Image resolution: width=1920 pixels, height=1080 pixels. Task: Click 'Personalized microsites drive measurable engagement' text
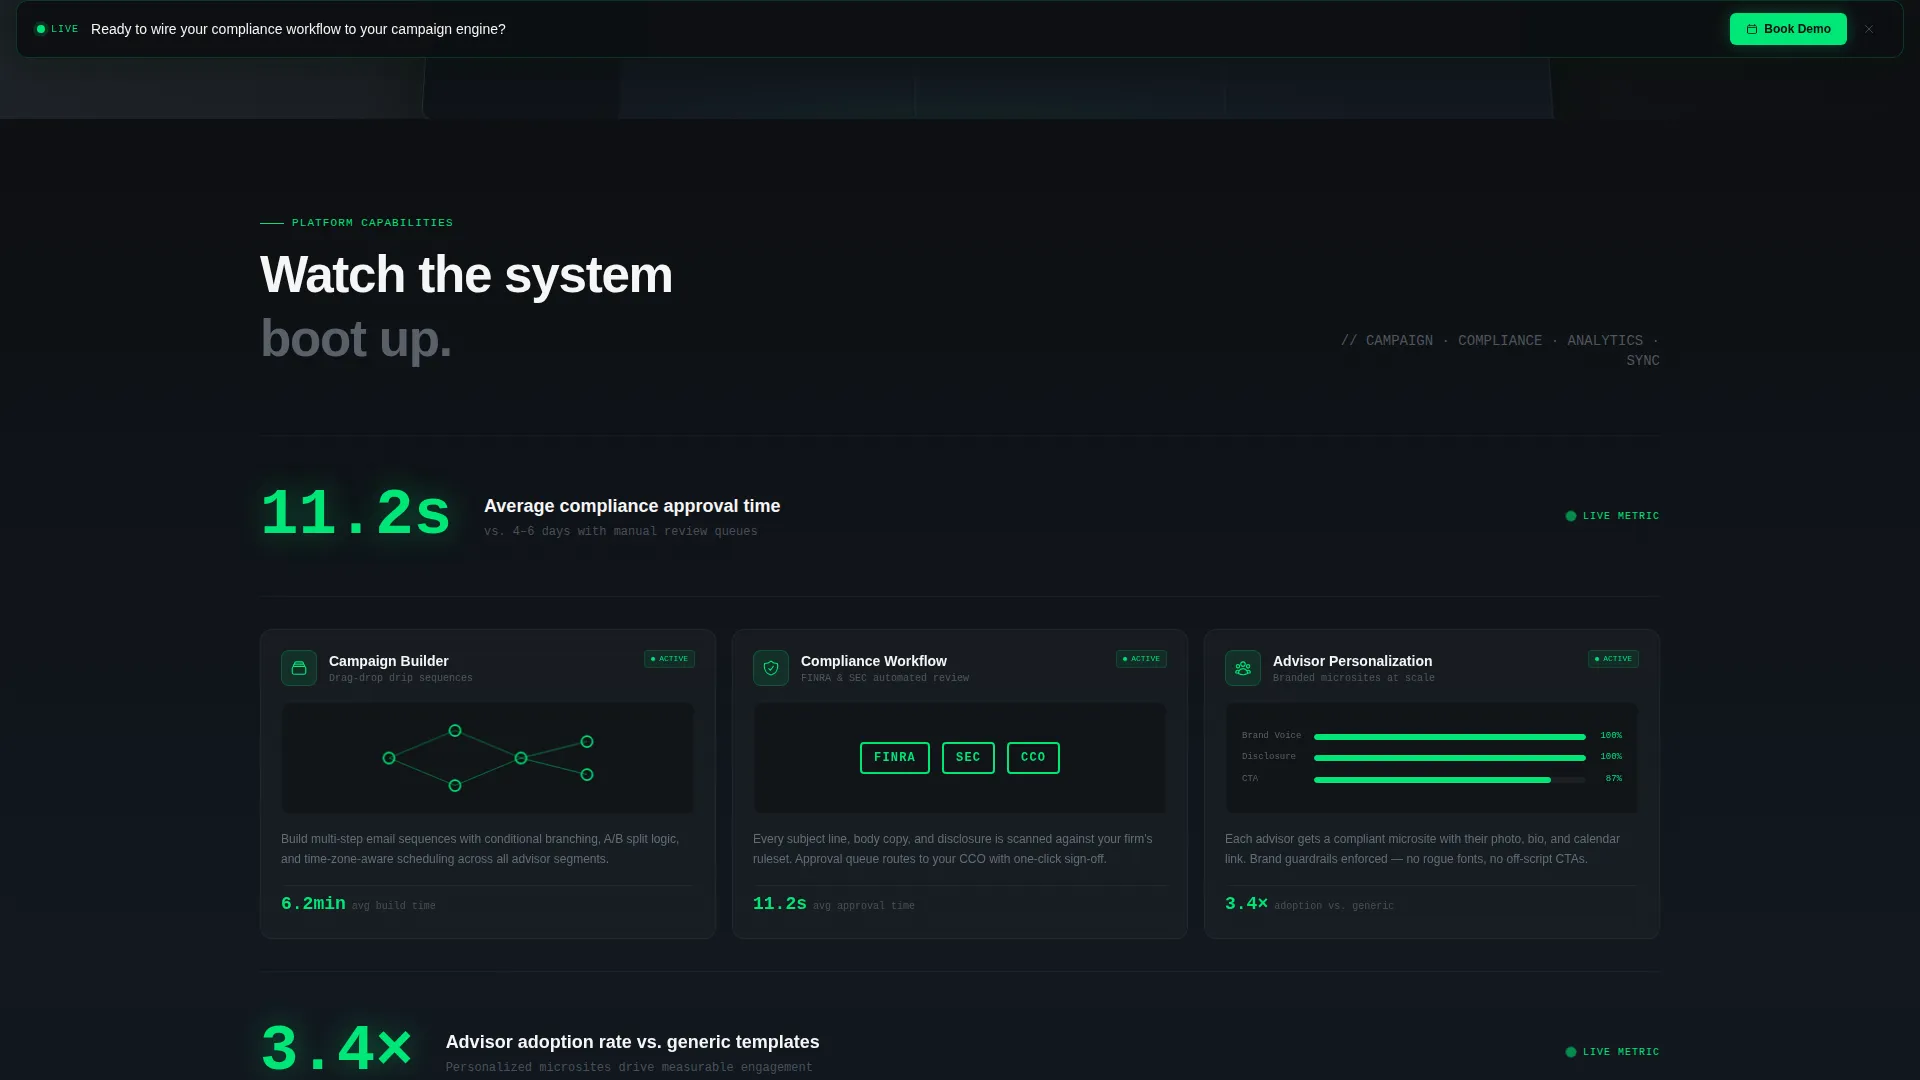coord(629,1067)
